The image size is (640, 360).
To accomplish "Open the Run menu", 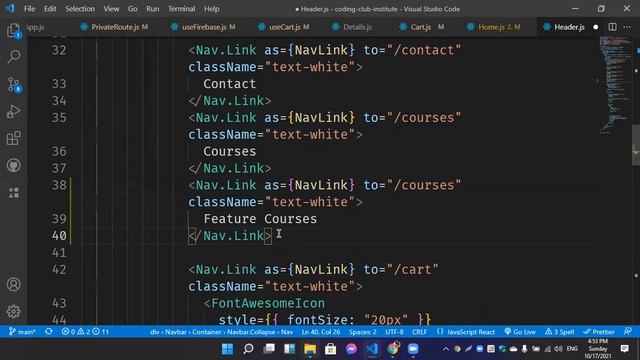I will [153, 9].
